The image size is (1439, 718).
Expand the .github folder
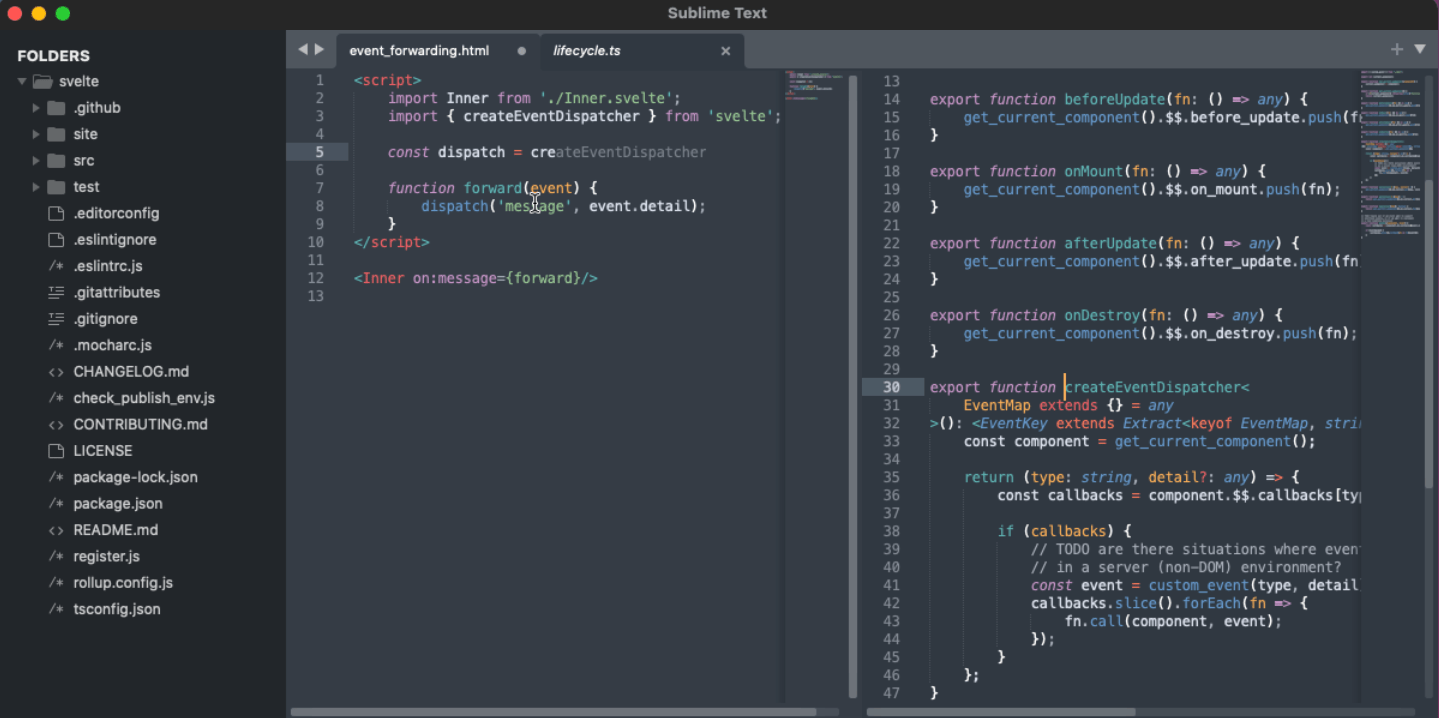point(36,108)
